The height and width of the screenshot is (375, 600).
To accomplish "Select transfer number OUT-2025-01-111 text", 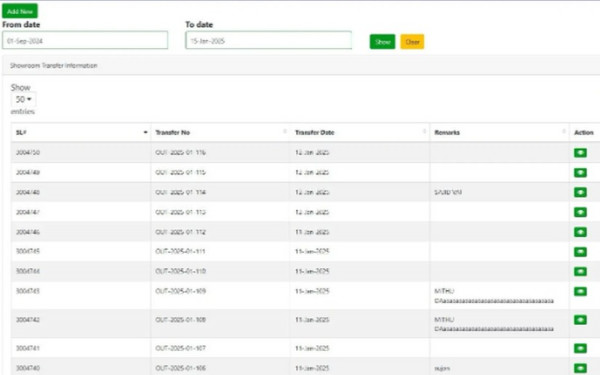I will pos(180,251).
